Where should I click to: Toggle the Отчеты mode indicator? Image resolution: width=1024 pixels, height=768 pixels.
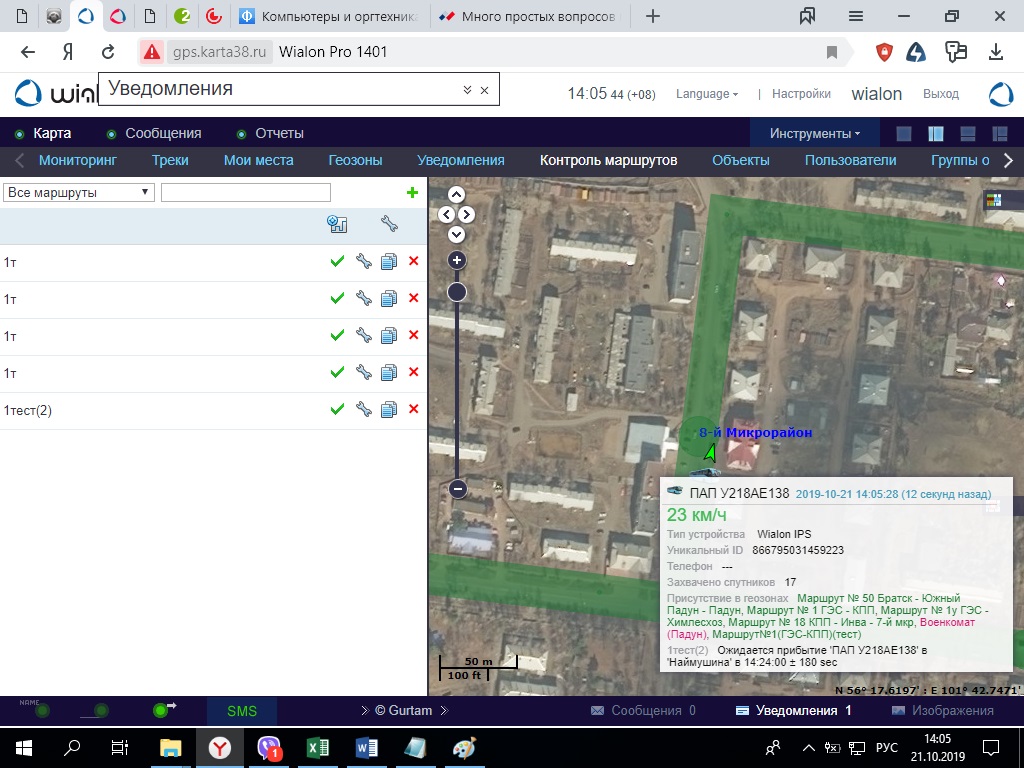[241, 134]
